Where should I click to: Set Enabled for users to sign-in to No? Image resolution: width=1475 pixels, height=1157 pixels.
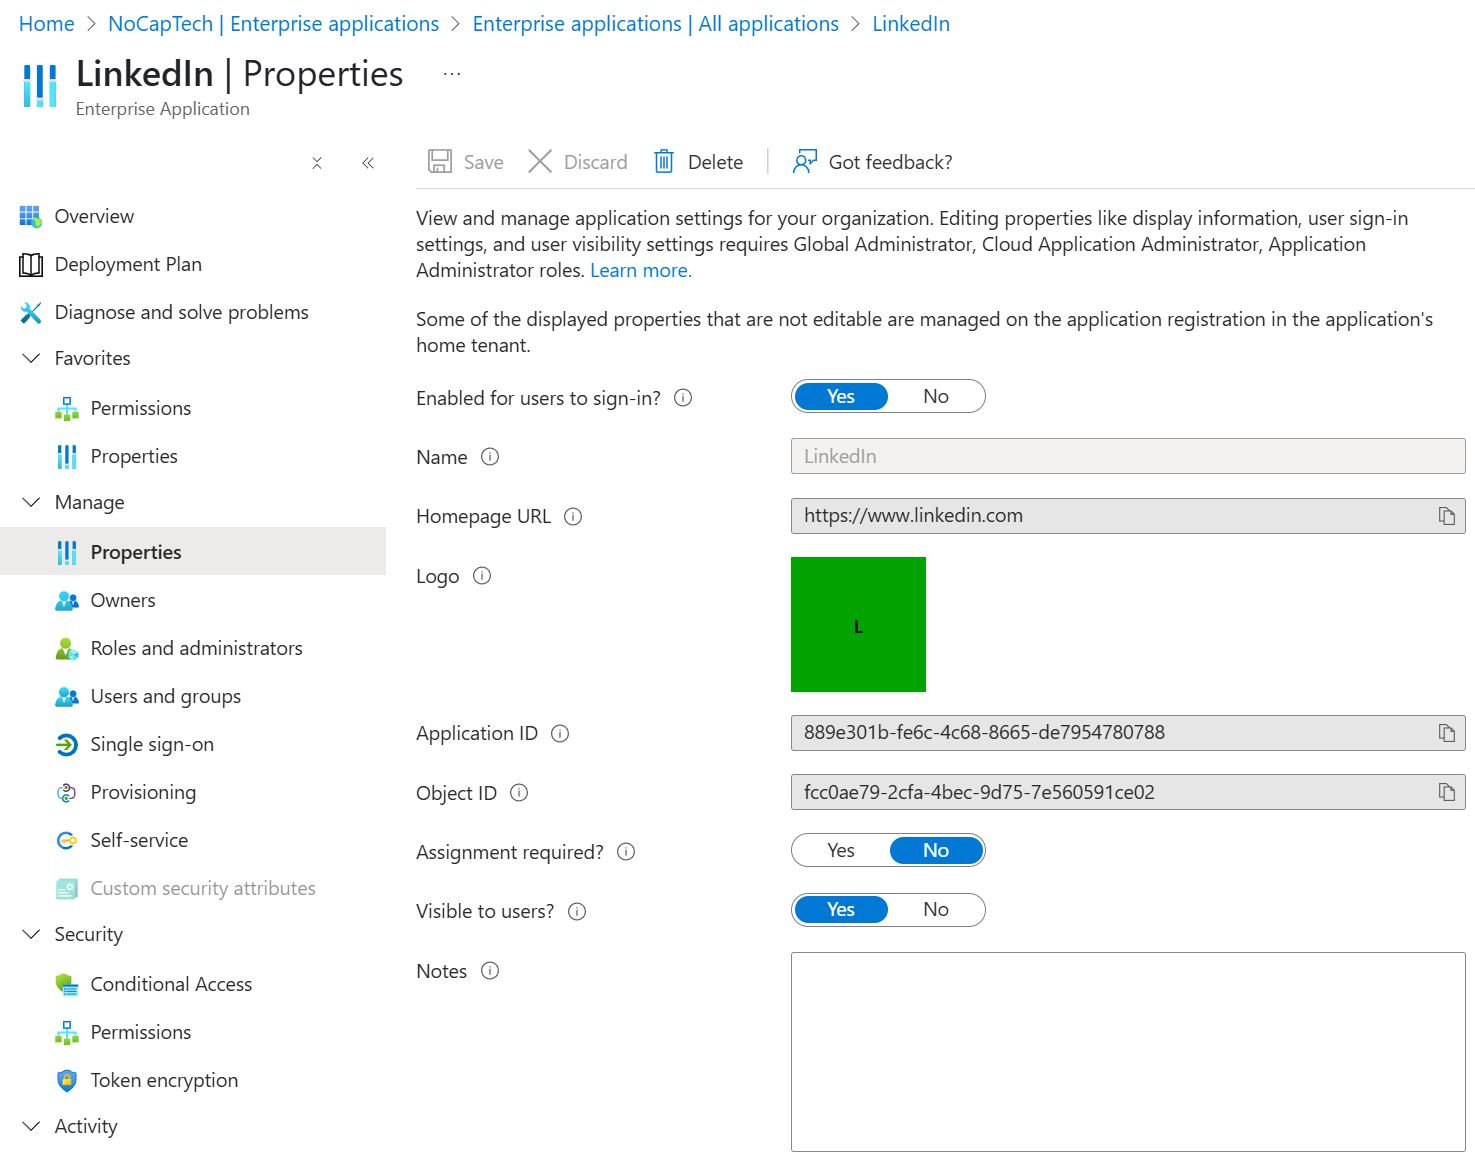point(936,397)
